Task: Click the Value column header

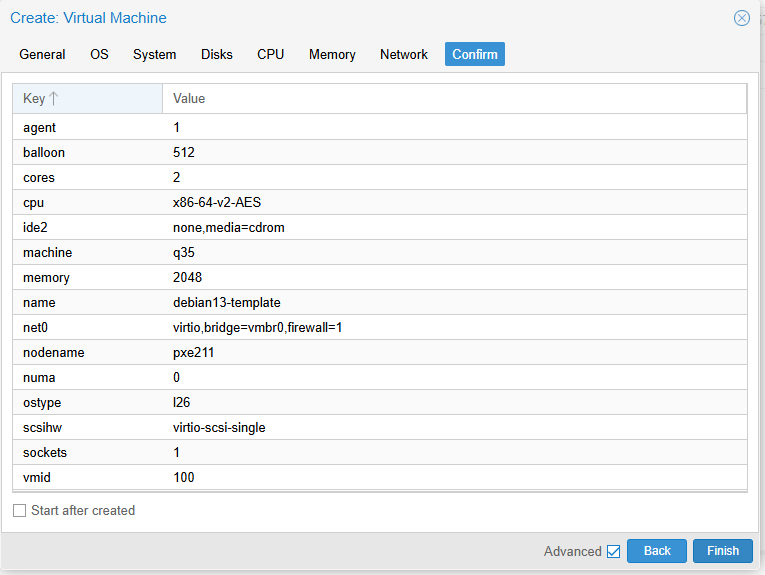Action: pos(454,99)
